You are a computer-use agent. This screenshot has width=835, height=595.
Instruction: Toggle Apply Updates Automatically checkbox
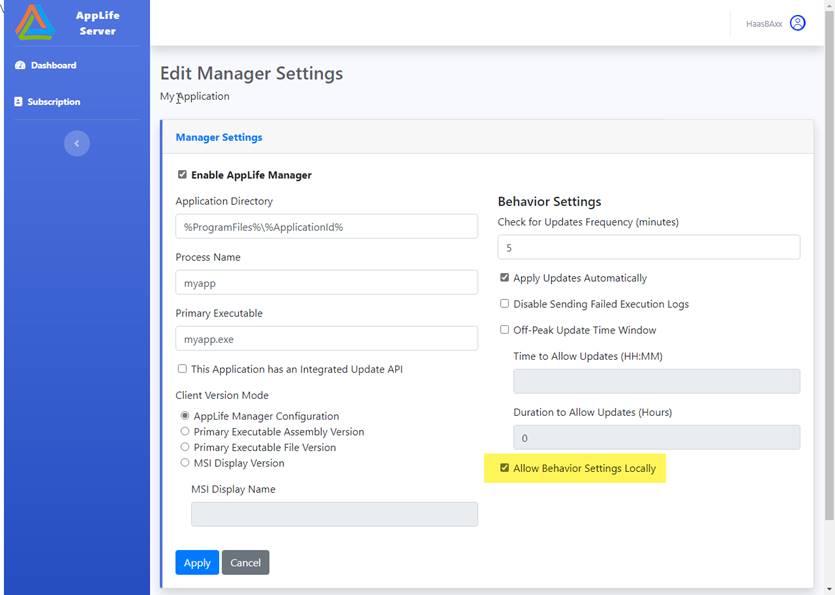click(x=504, y=278)
